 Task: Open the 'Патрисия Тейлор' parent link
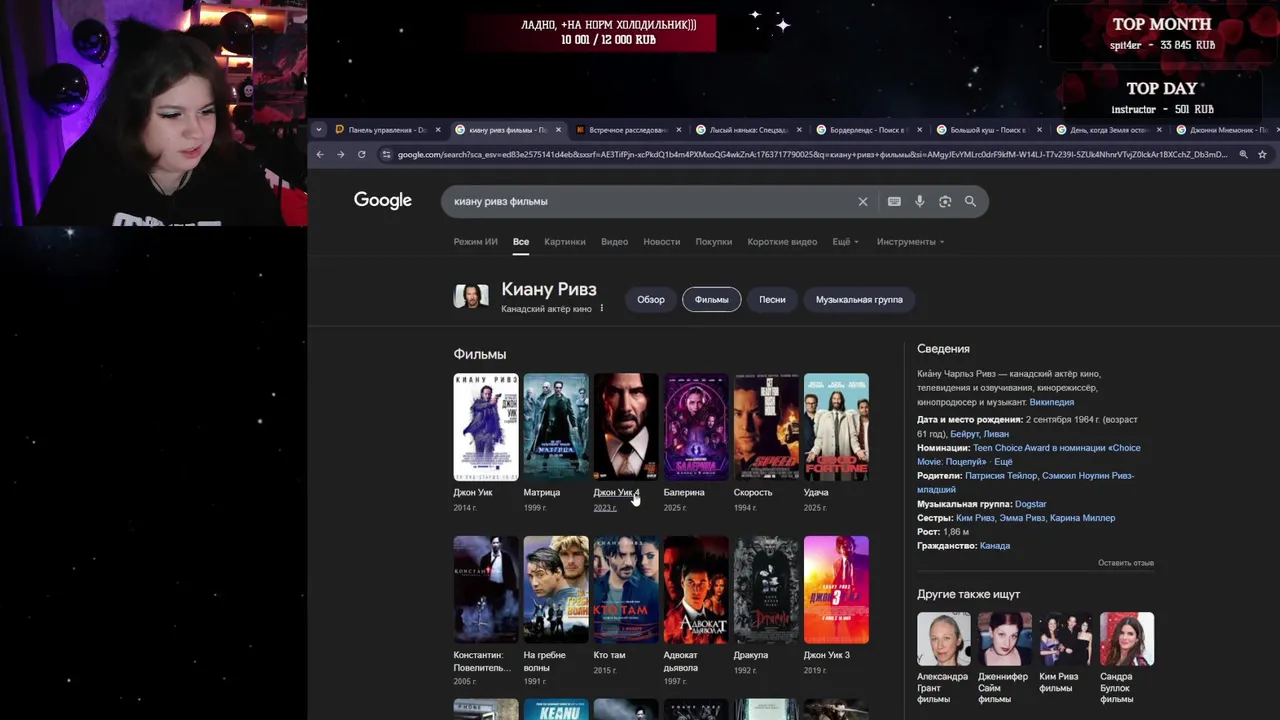tap(1001, 476)
